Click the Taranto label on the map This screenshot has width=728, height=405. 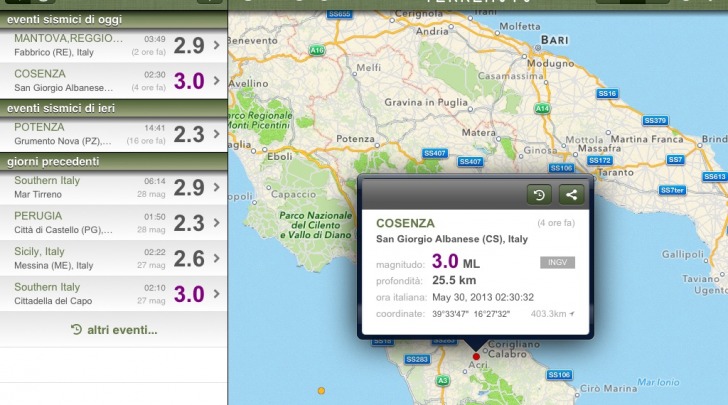[x=616, y=172]
